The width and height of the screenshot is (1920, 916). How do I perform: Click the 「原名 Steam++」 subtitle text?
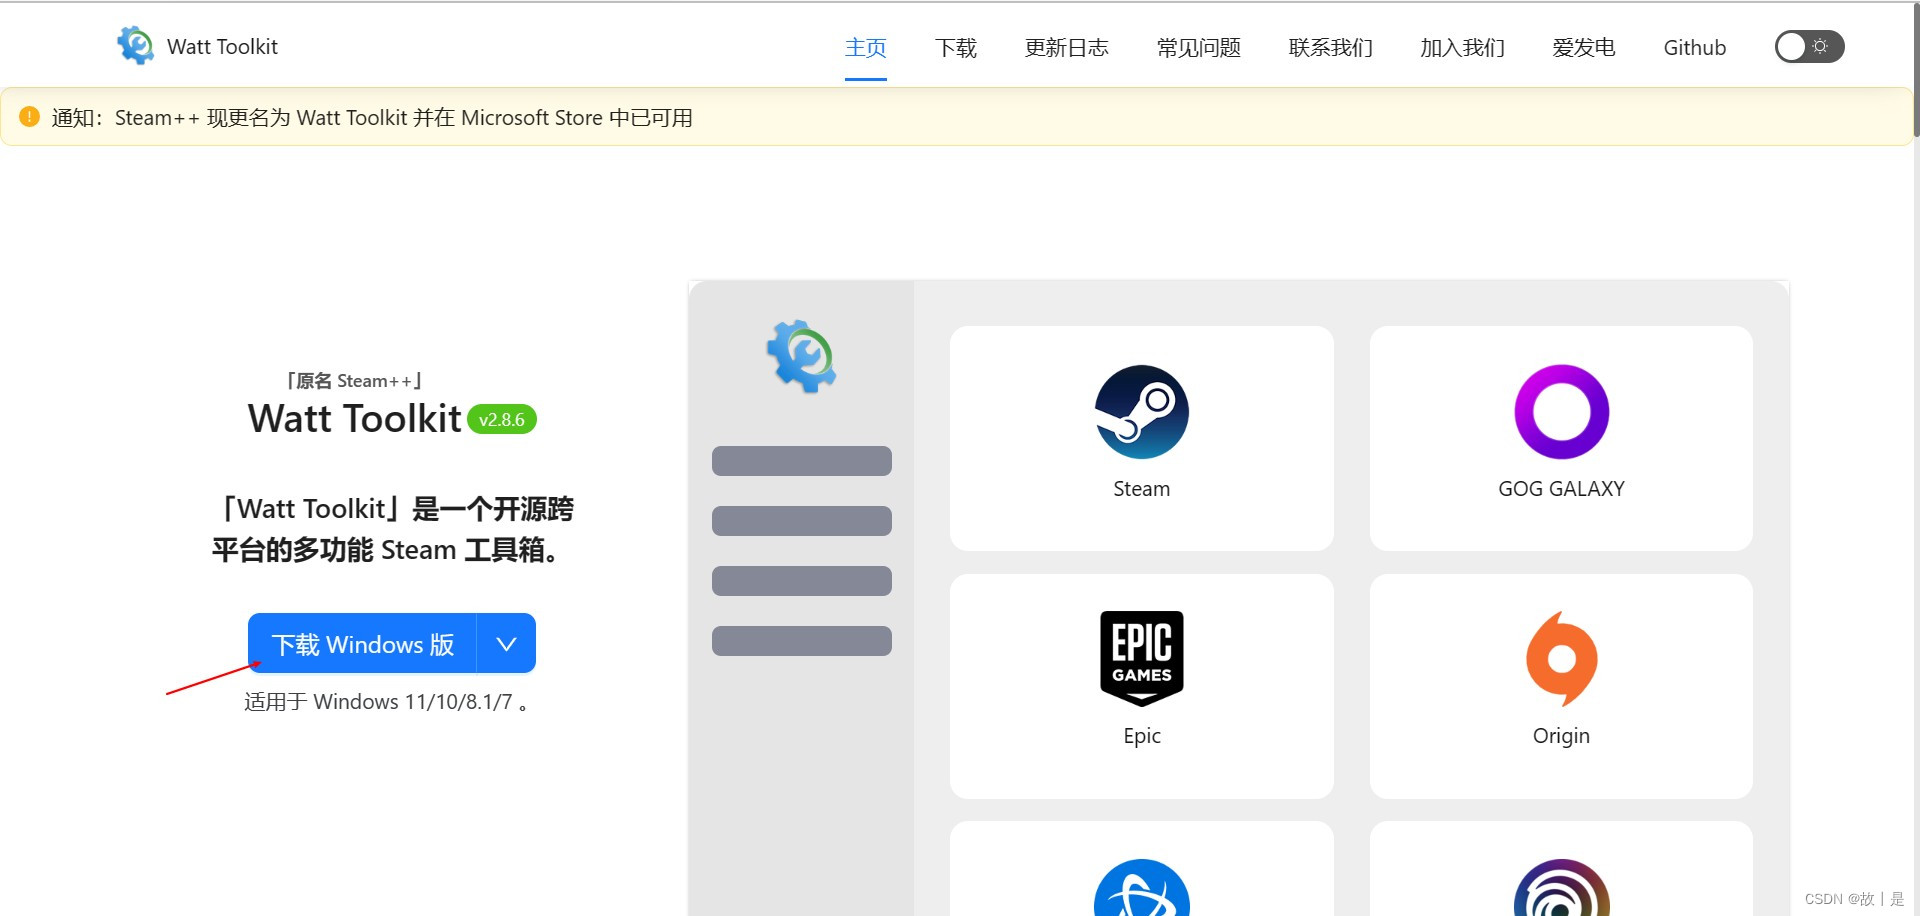[354, 381]
